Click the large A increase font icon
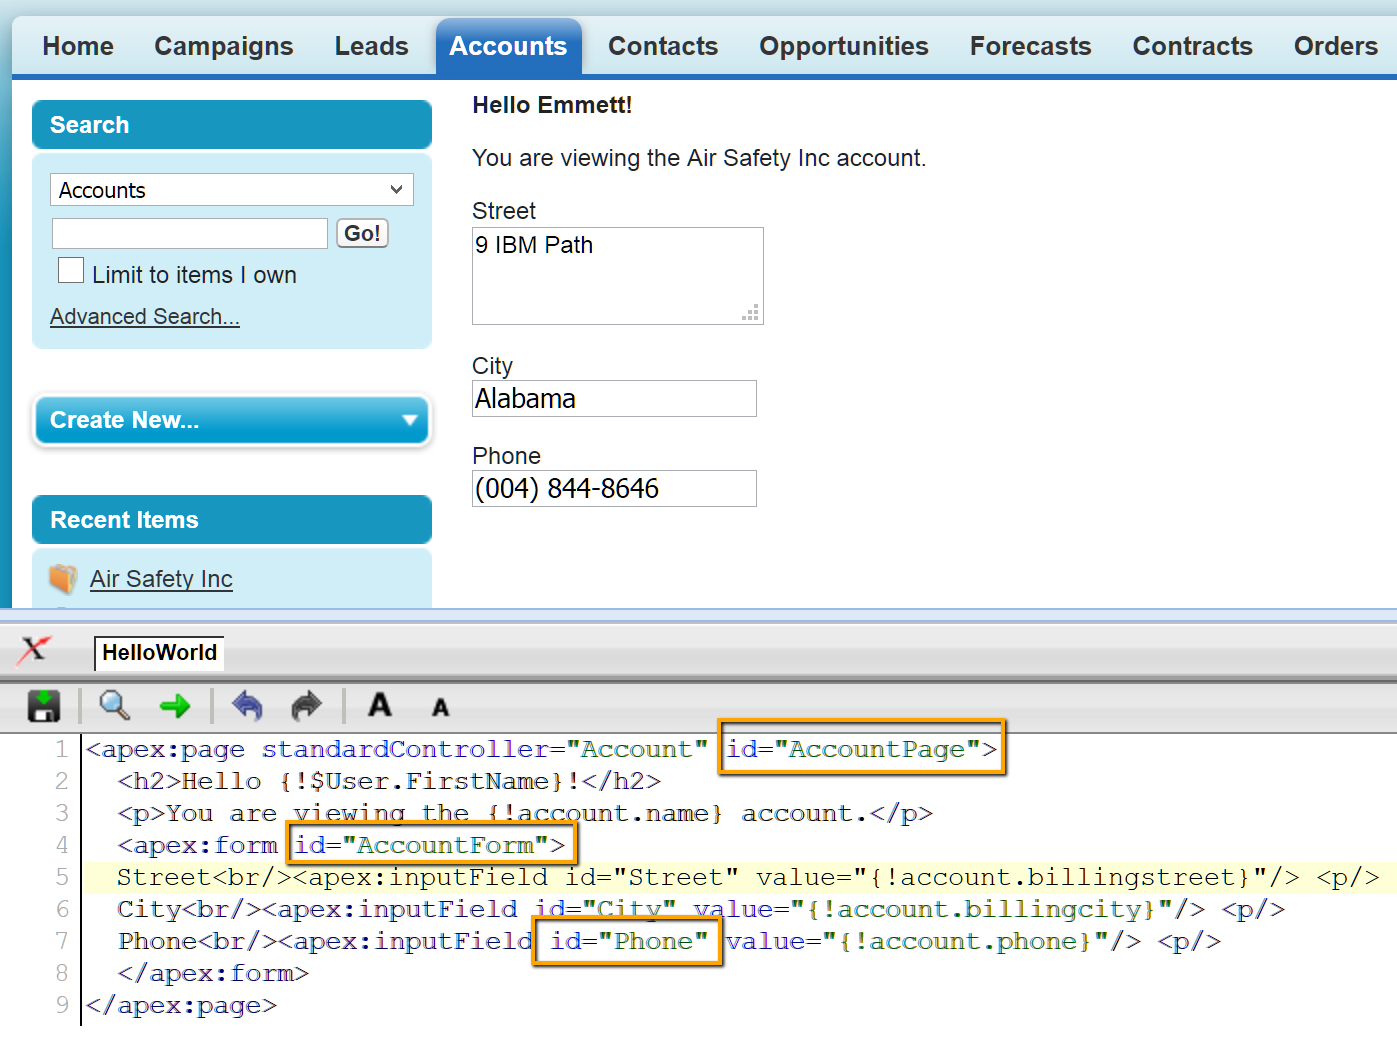Screen dimensions: 1397x1047 (x=380, y=706)
